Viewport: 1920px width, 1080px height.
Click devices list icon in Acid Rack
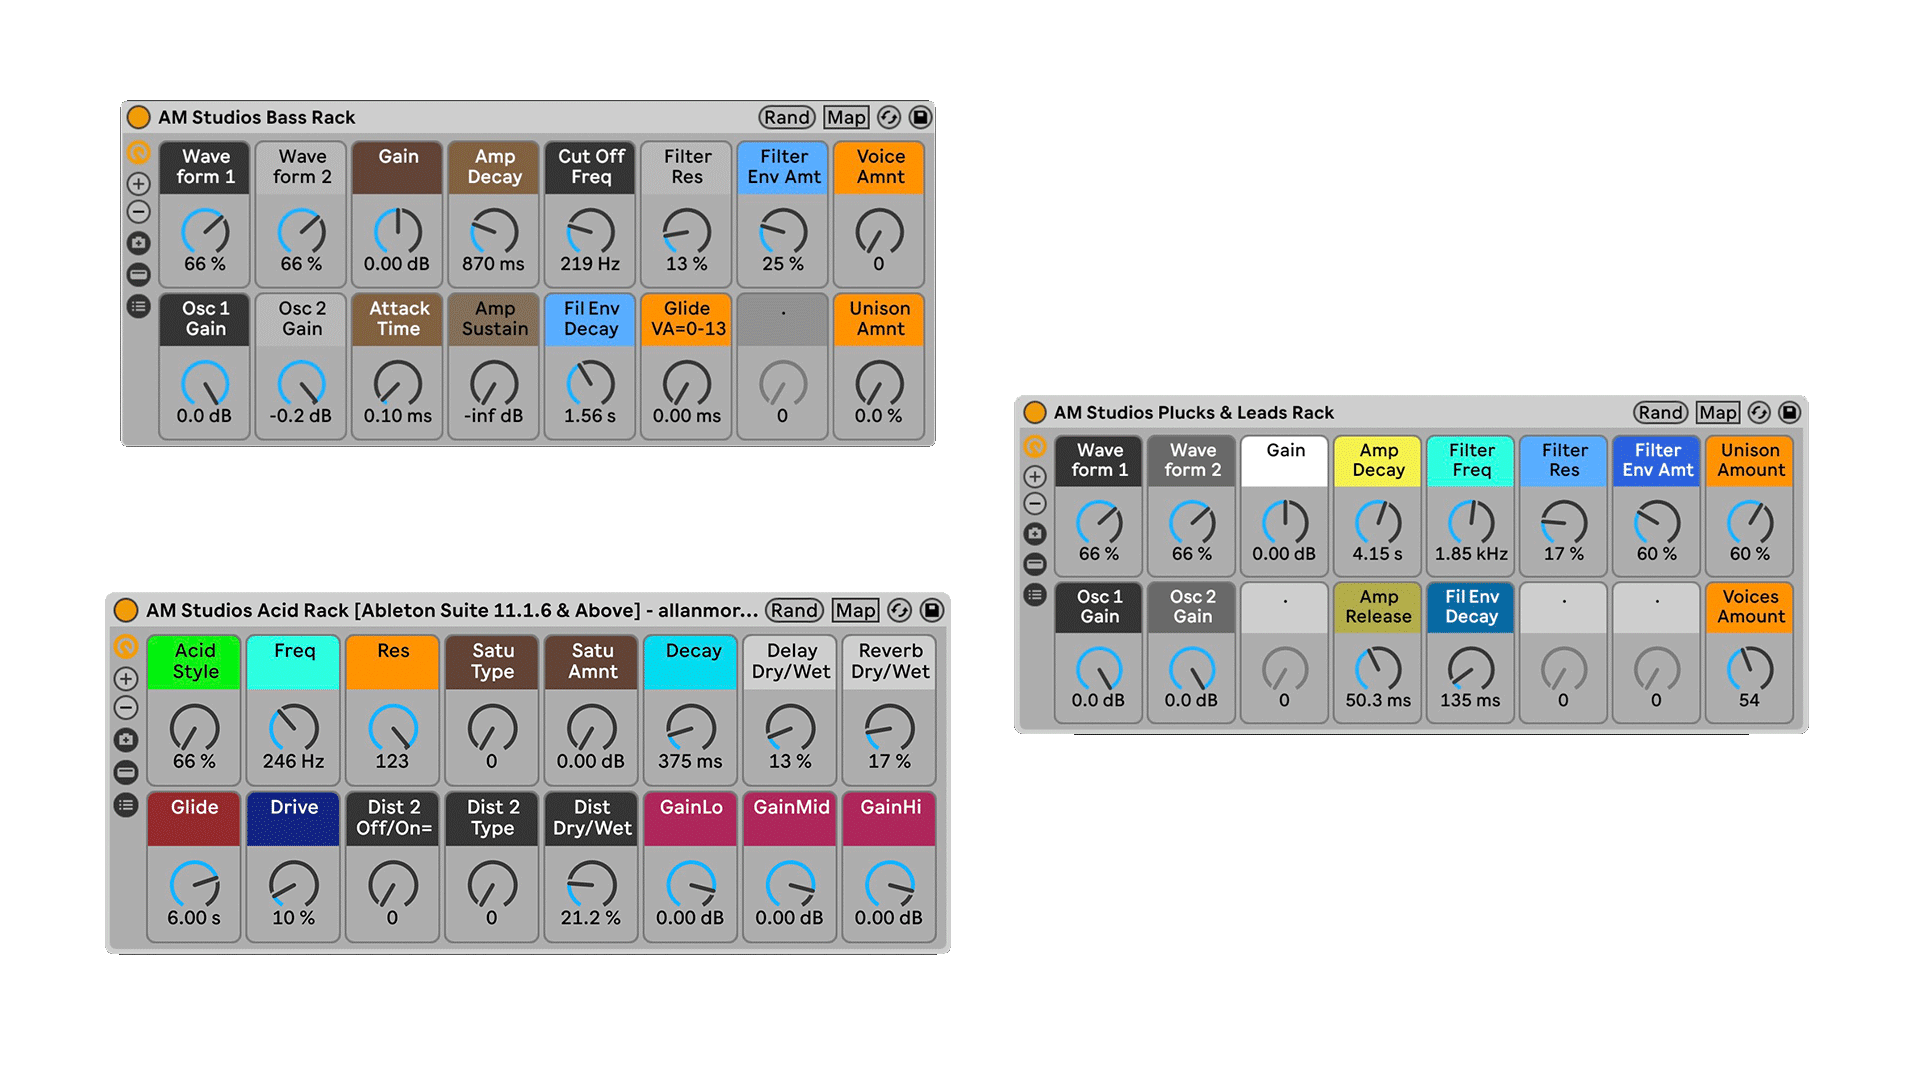126,805
